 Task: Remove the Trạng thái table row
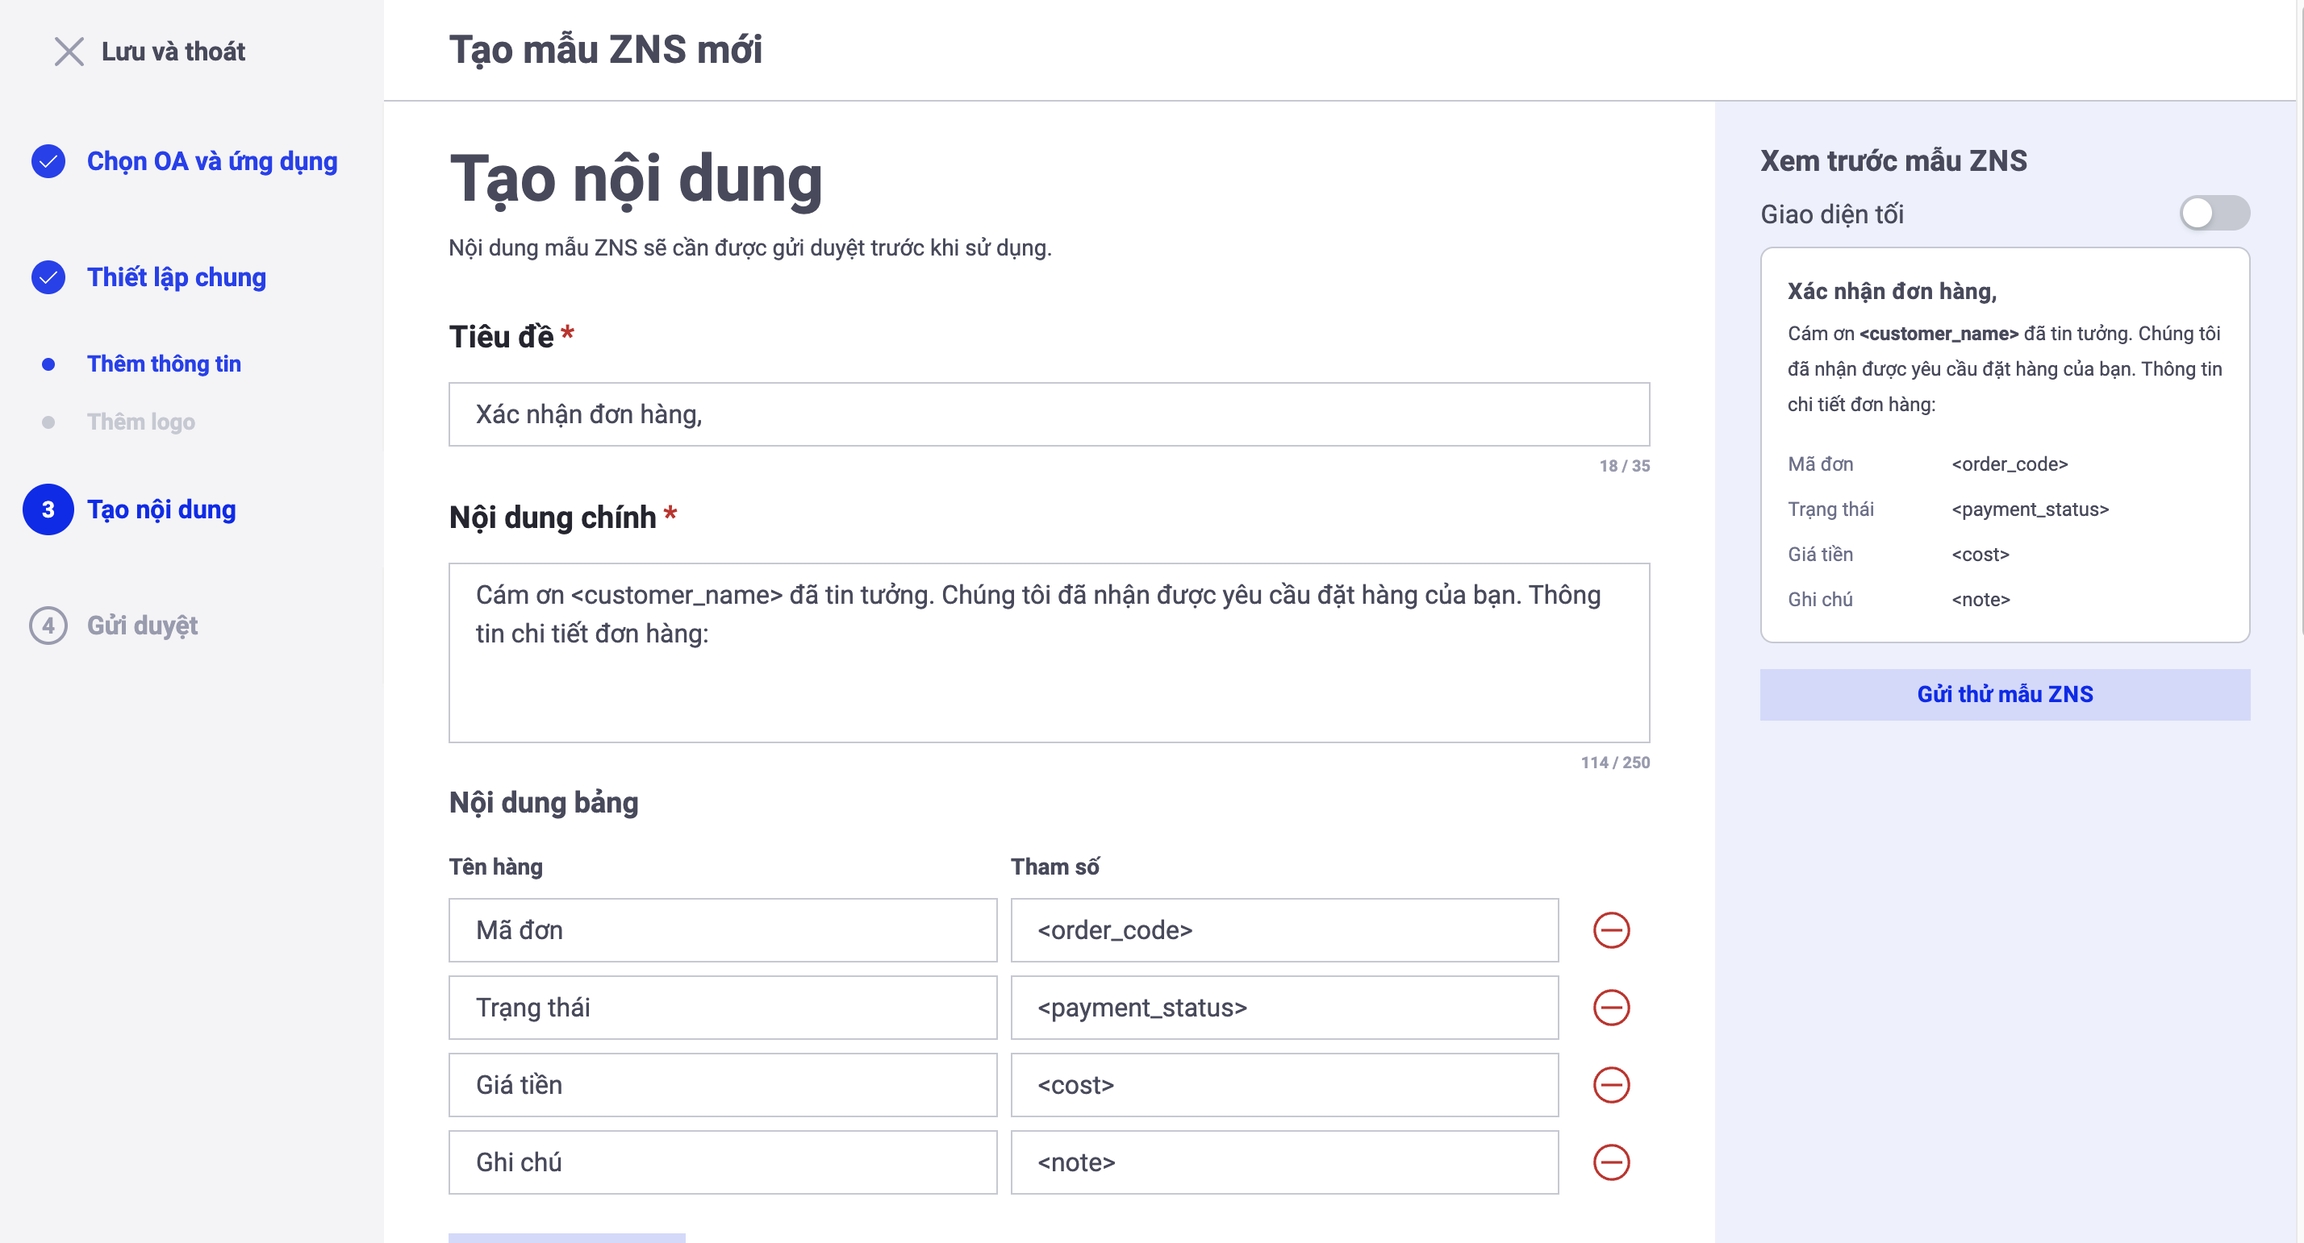pos(1611,1007)
